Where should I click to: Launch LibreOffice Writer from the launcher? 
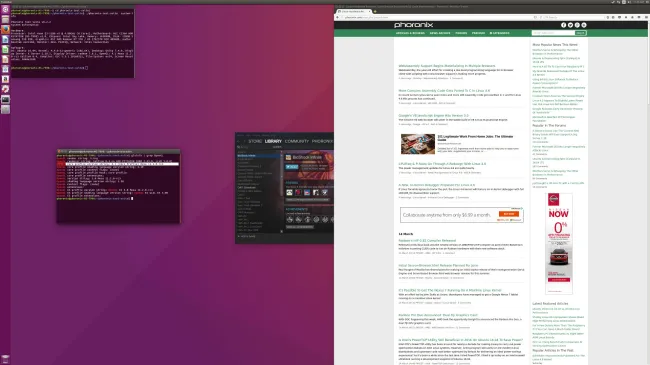(5, 39)
